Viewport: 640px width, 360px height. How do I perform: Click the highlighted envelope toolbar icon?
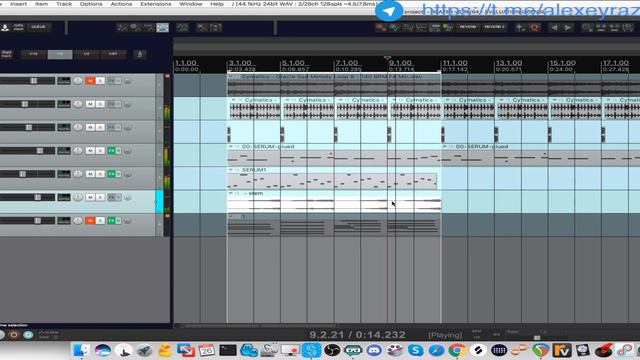(x=162, y=27)
